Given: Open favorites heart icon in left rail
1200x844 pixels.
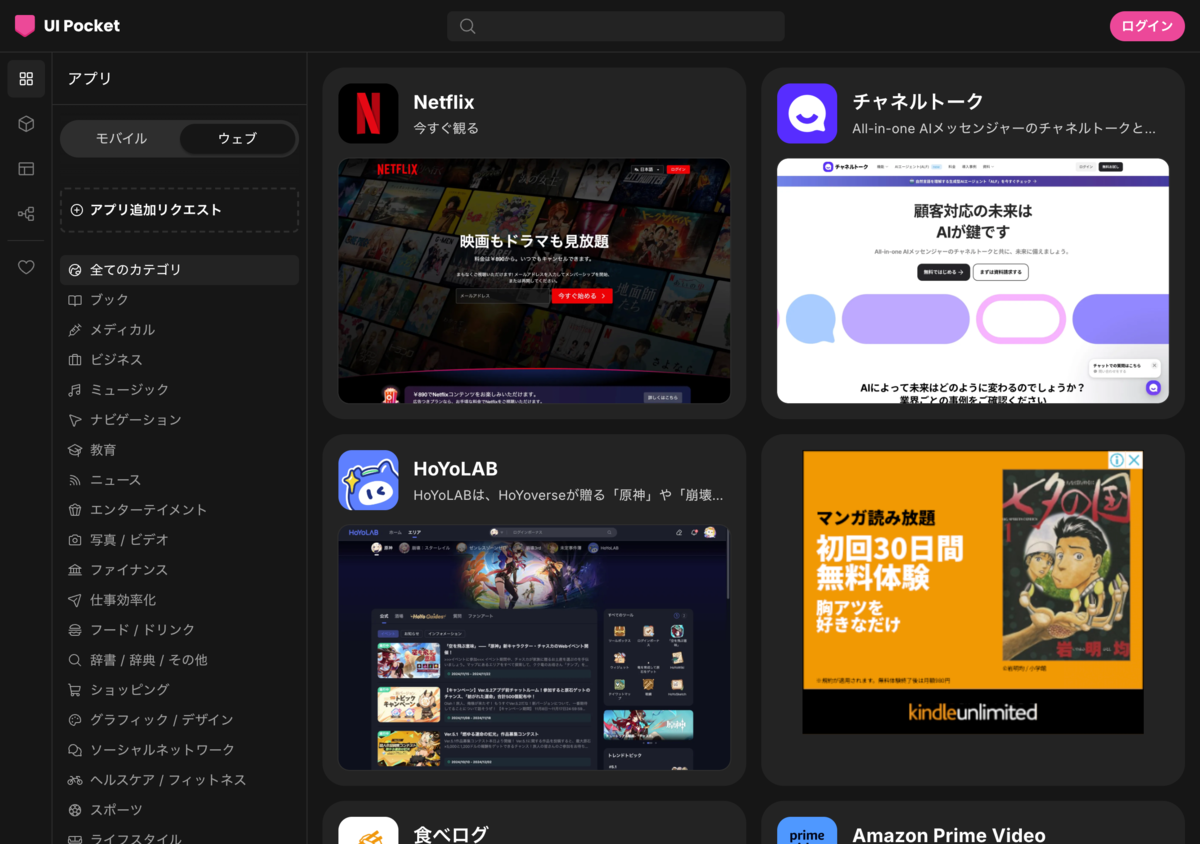Looking at the screenshot, I should tap(26, 267).
